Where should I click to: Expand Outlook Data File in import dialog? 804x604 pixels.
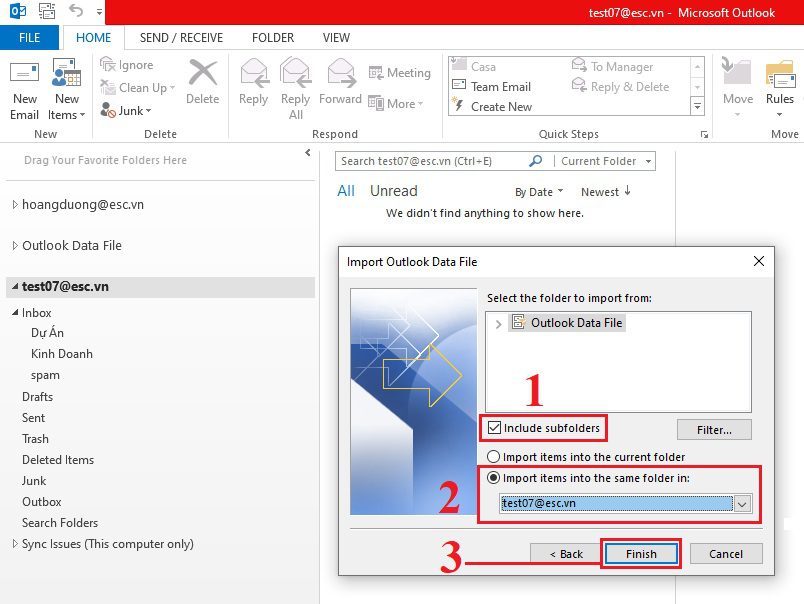[498, 324]
